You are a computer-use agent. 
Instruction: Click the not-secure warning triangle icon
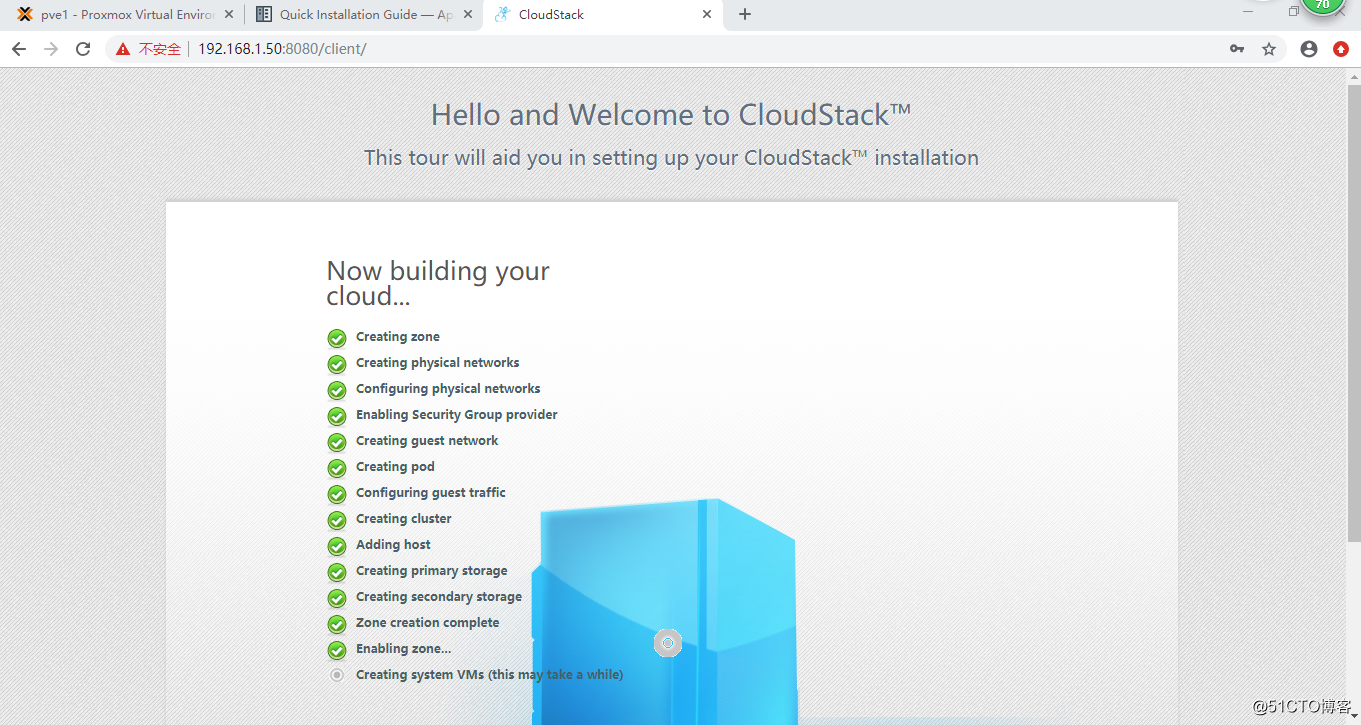coord(123,49)
